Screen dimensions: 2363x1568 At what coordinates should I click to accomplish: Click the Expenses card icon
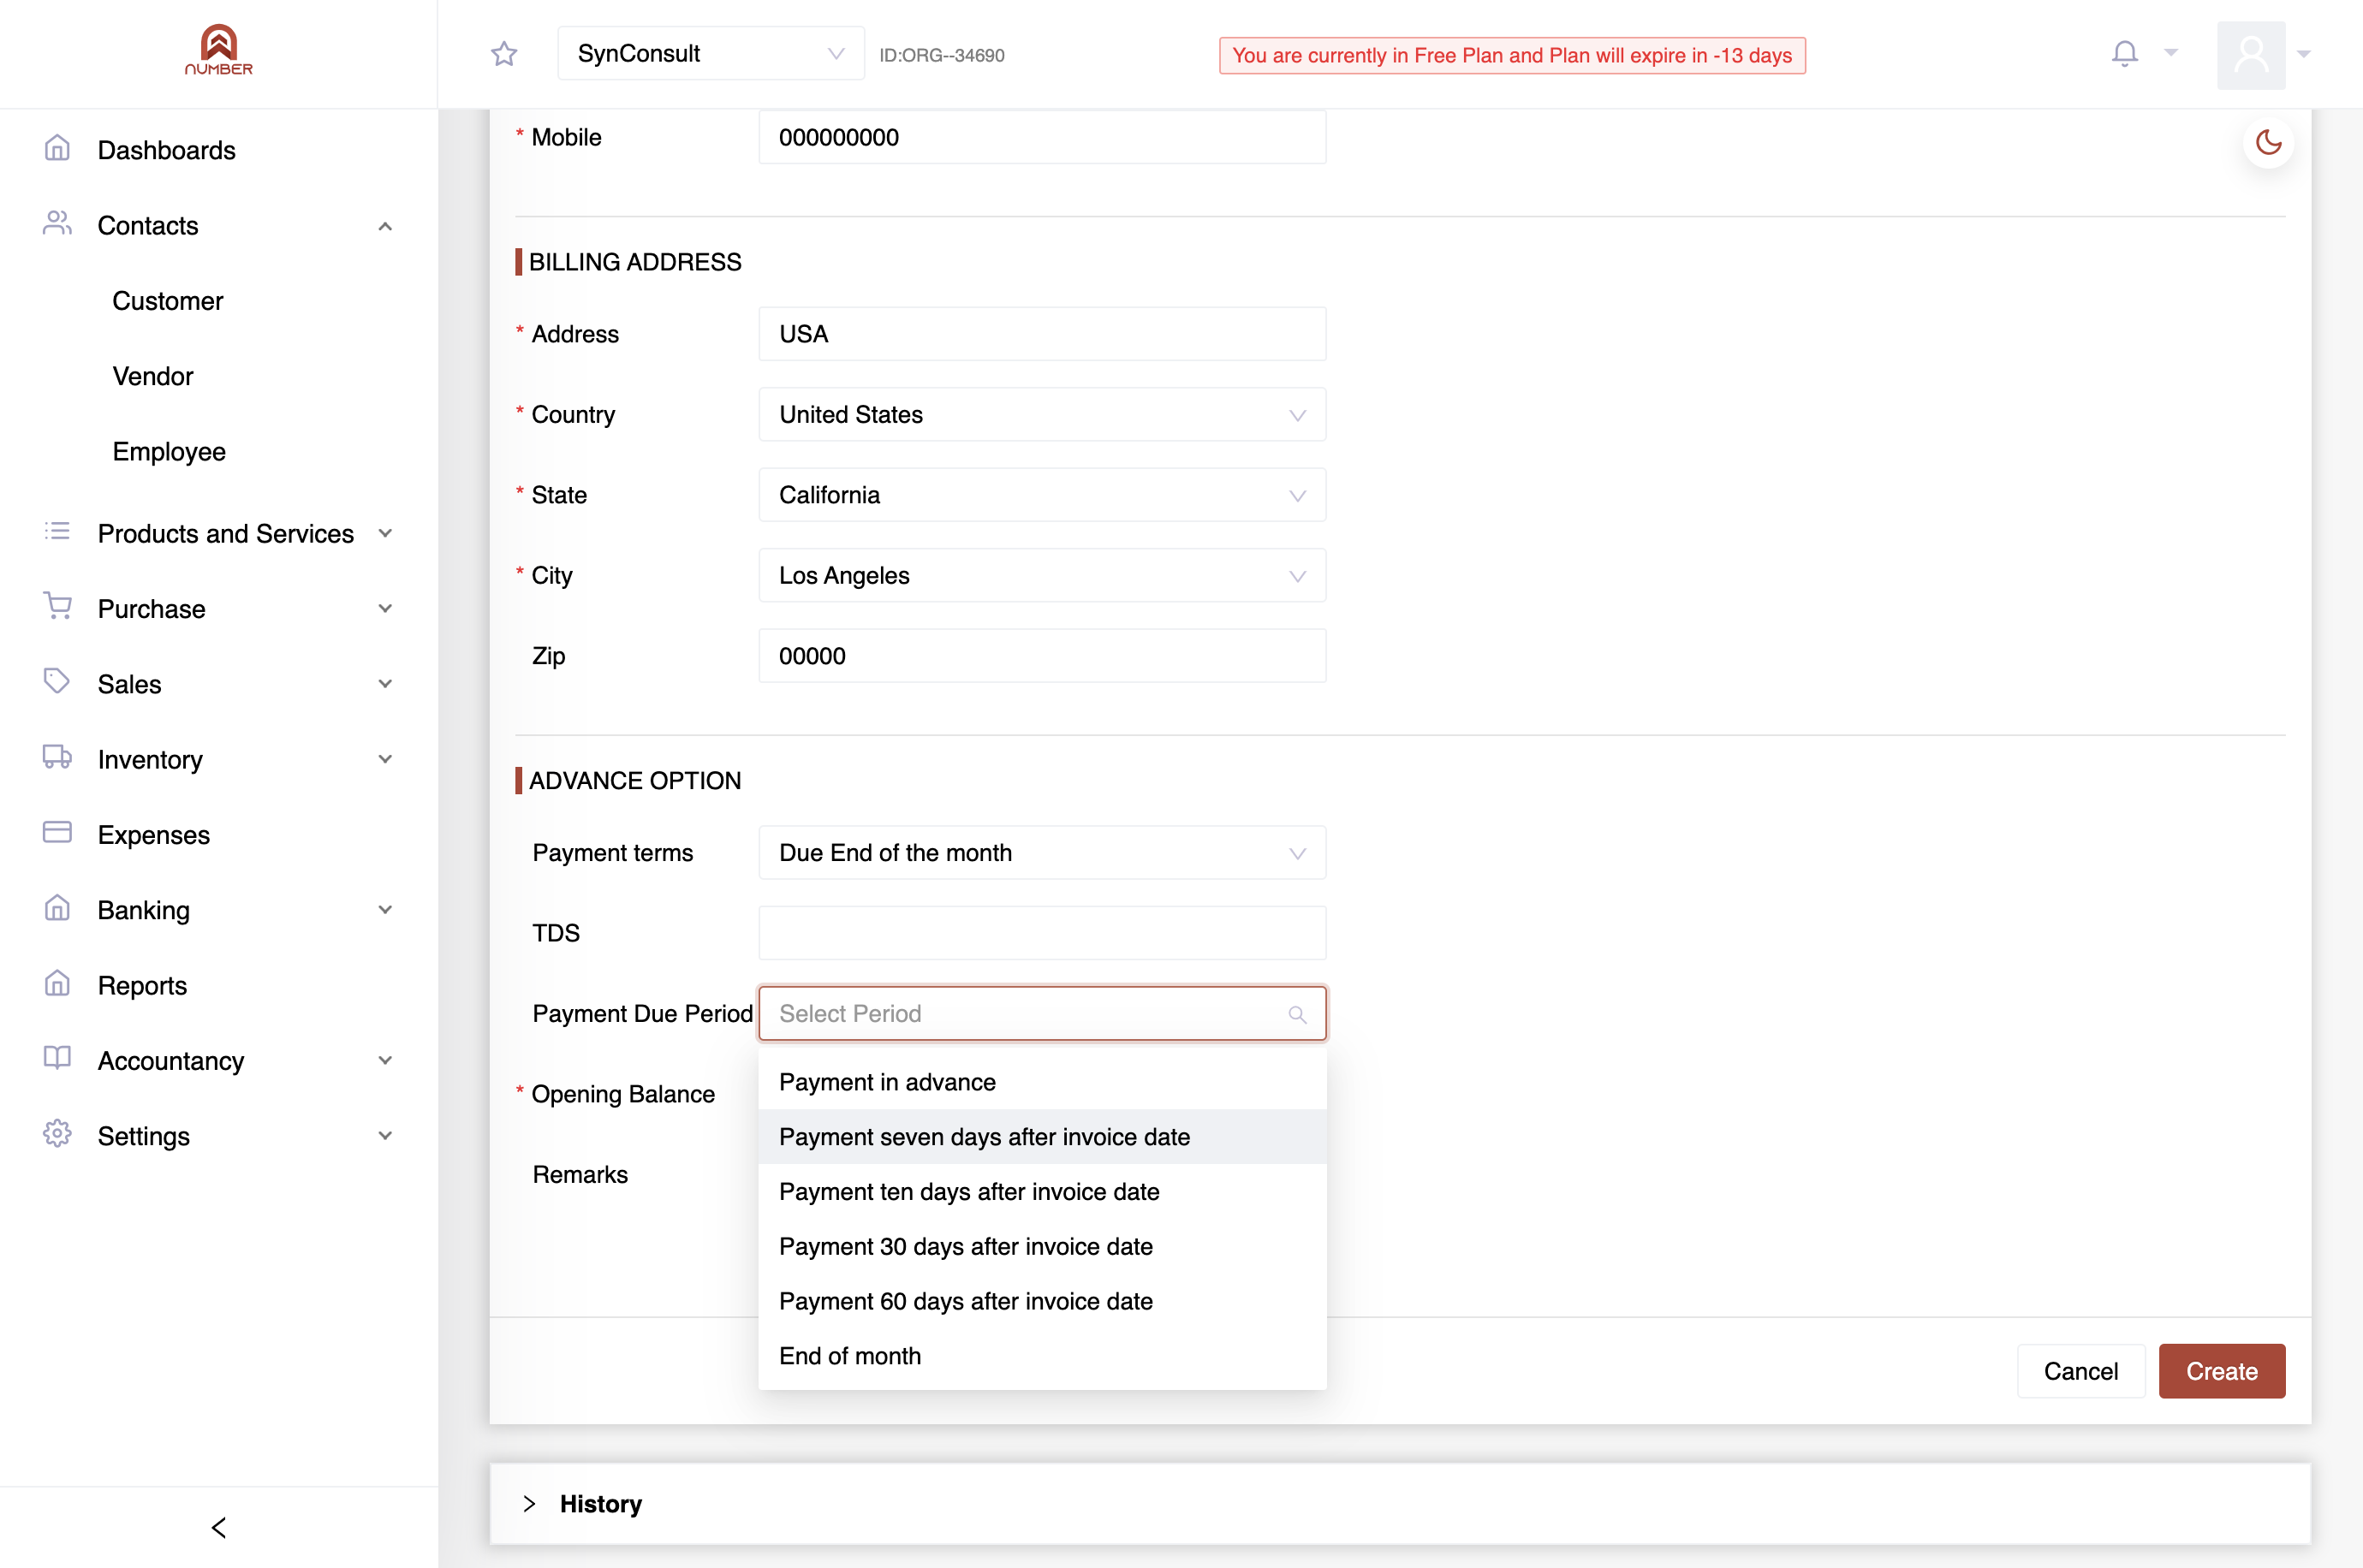[x=57, y=833]
